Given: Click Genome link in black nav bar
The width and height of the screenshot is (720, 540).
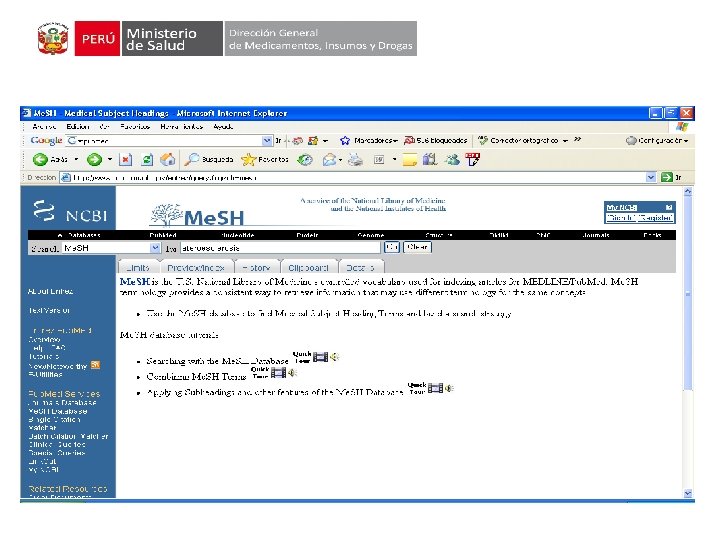Looking at the screenshot, I should point(371,235).
